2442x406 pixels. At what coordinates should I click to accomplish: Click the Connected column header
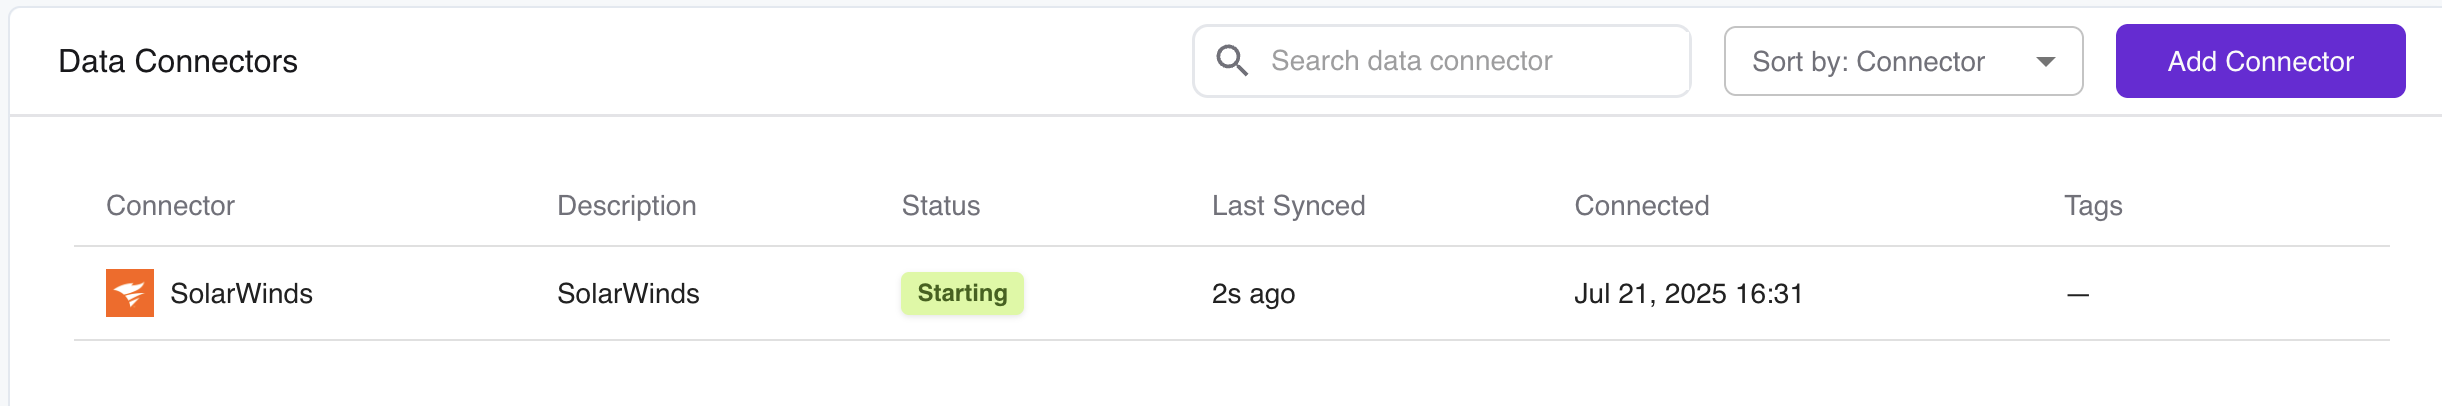pos(1641,206)
